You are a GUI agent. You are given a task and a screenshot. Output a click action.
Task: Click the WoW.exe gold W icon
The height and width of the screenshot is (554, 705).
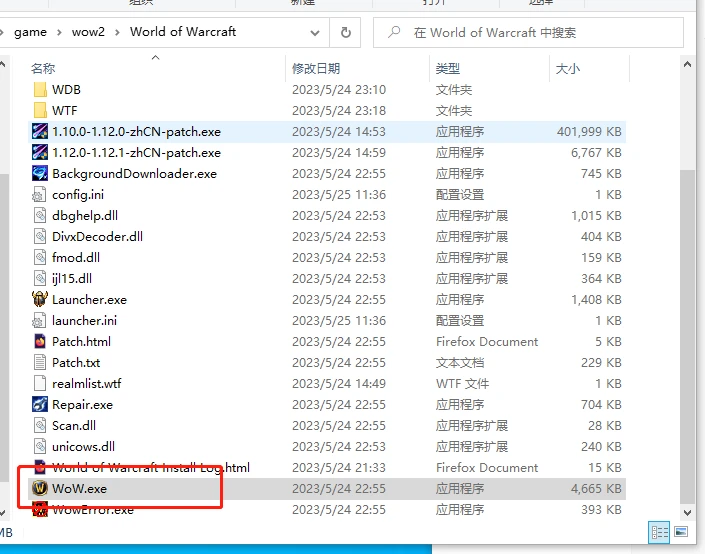tap(40, 488)
